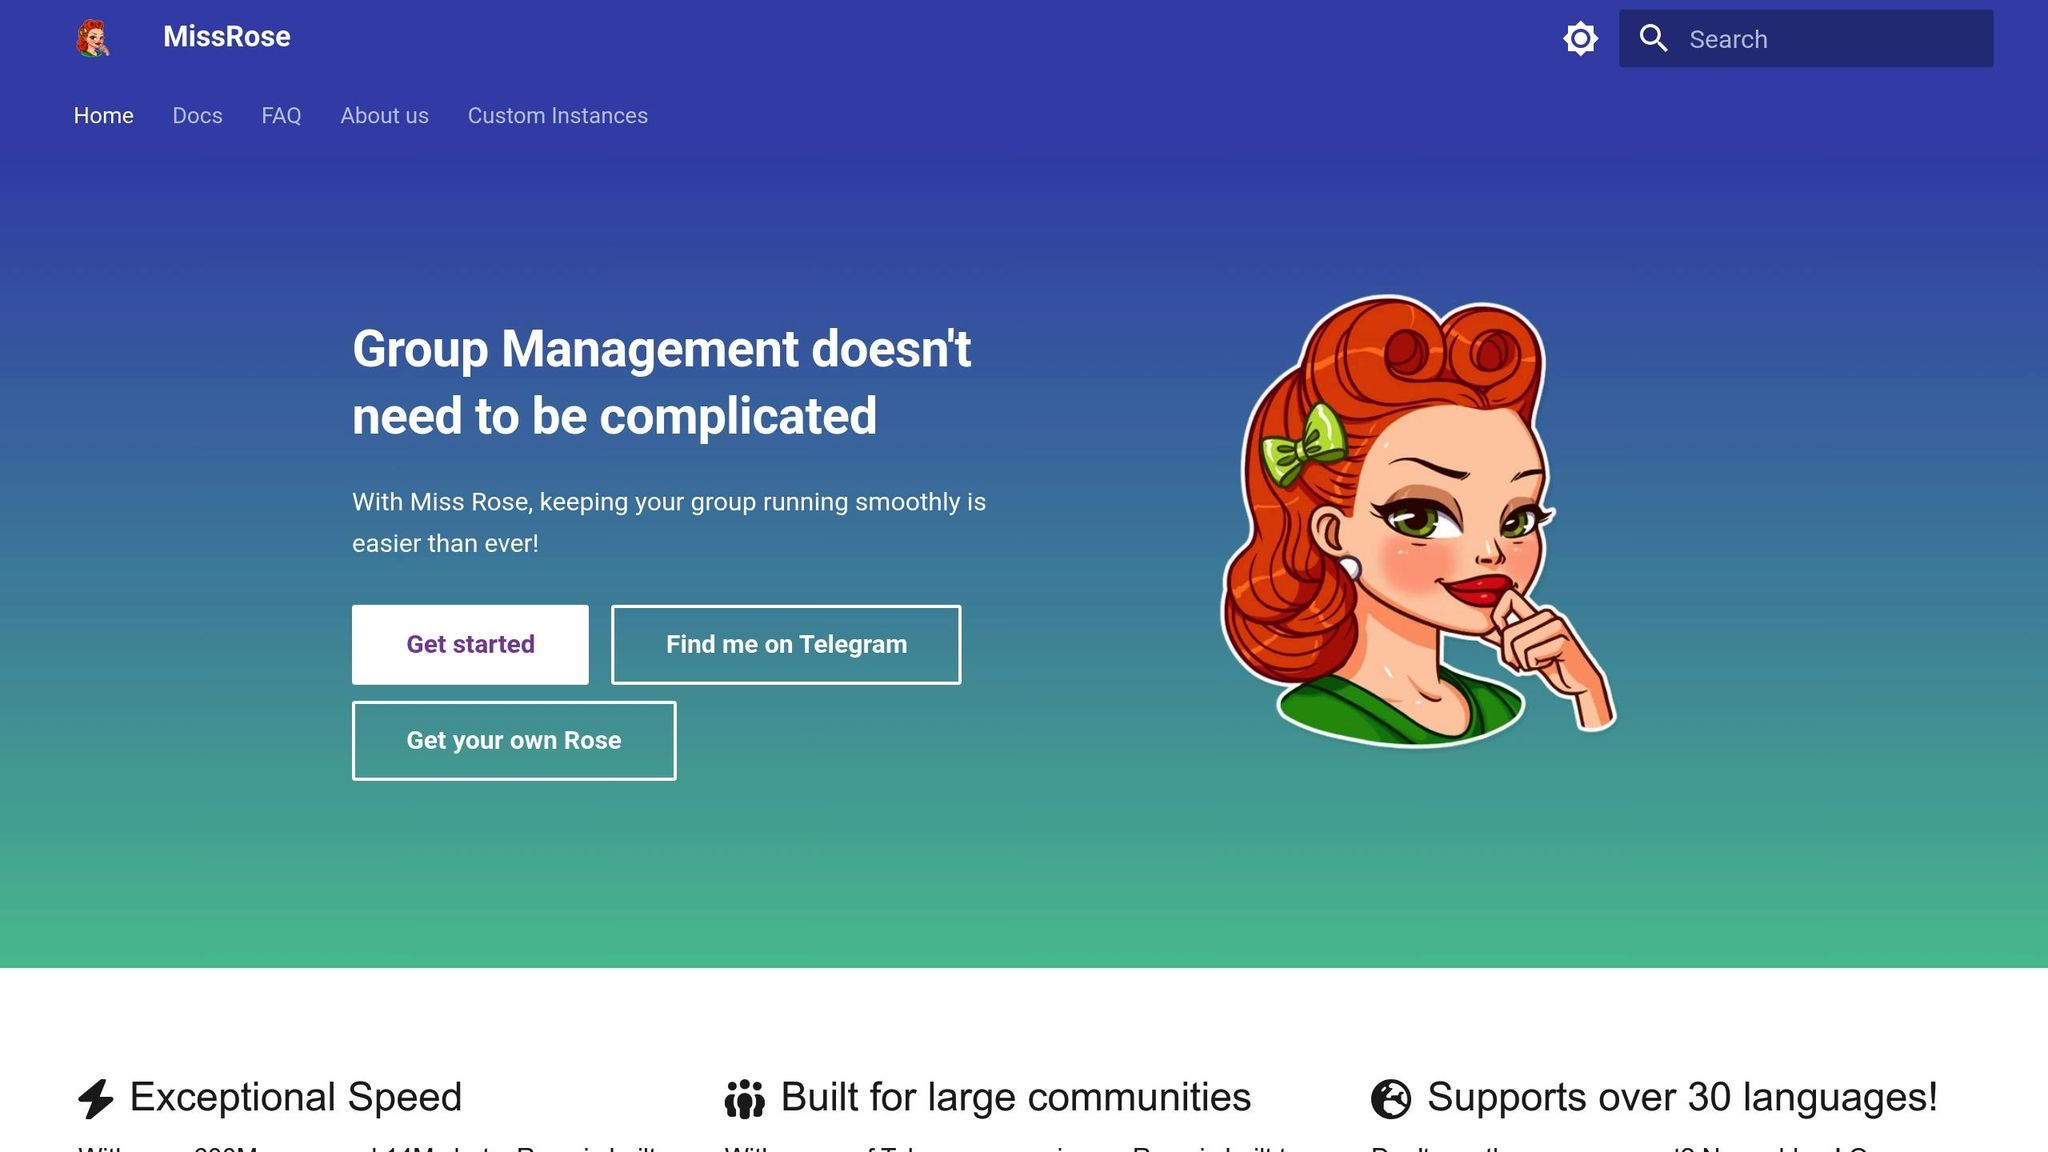Focus the Search input field
The image size is (2048, 1152).
1805,39
